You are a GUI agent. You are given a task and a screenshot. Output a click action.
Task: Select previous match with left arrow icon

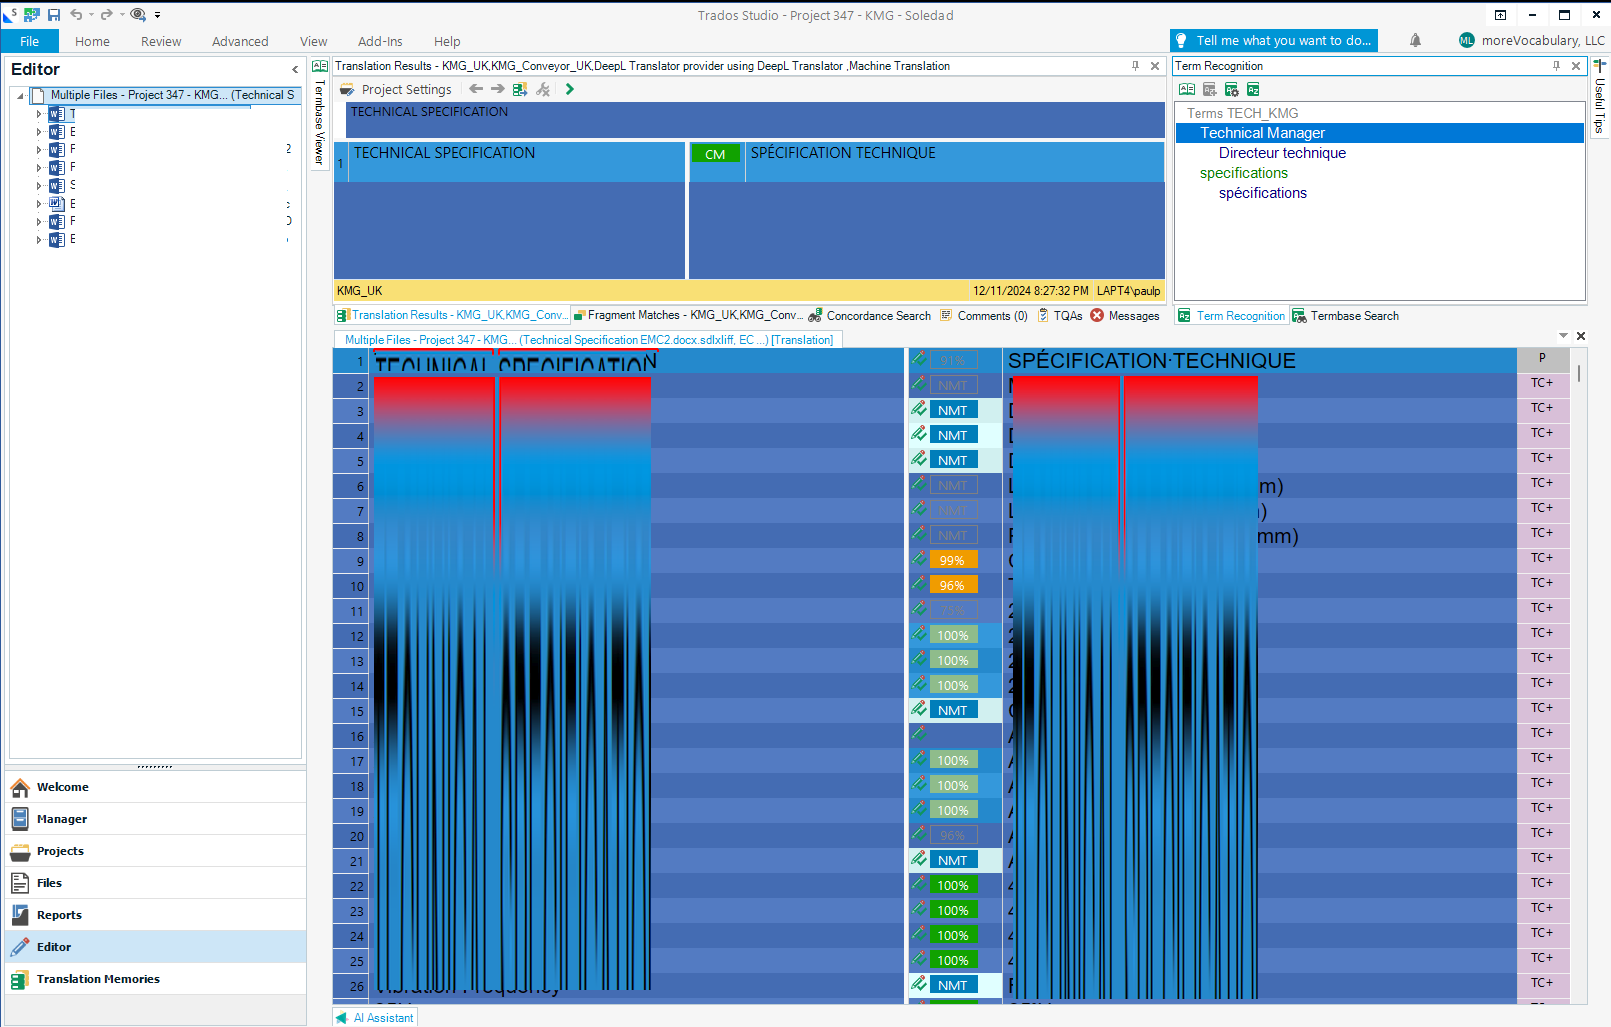click(x=476, y=89)
